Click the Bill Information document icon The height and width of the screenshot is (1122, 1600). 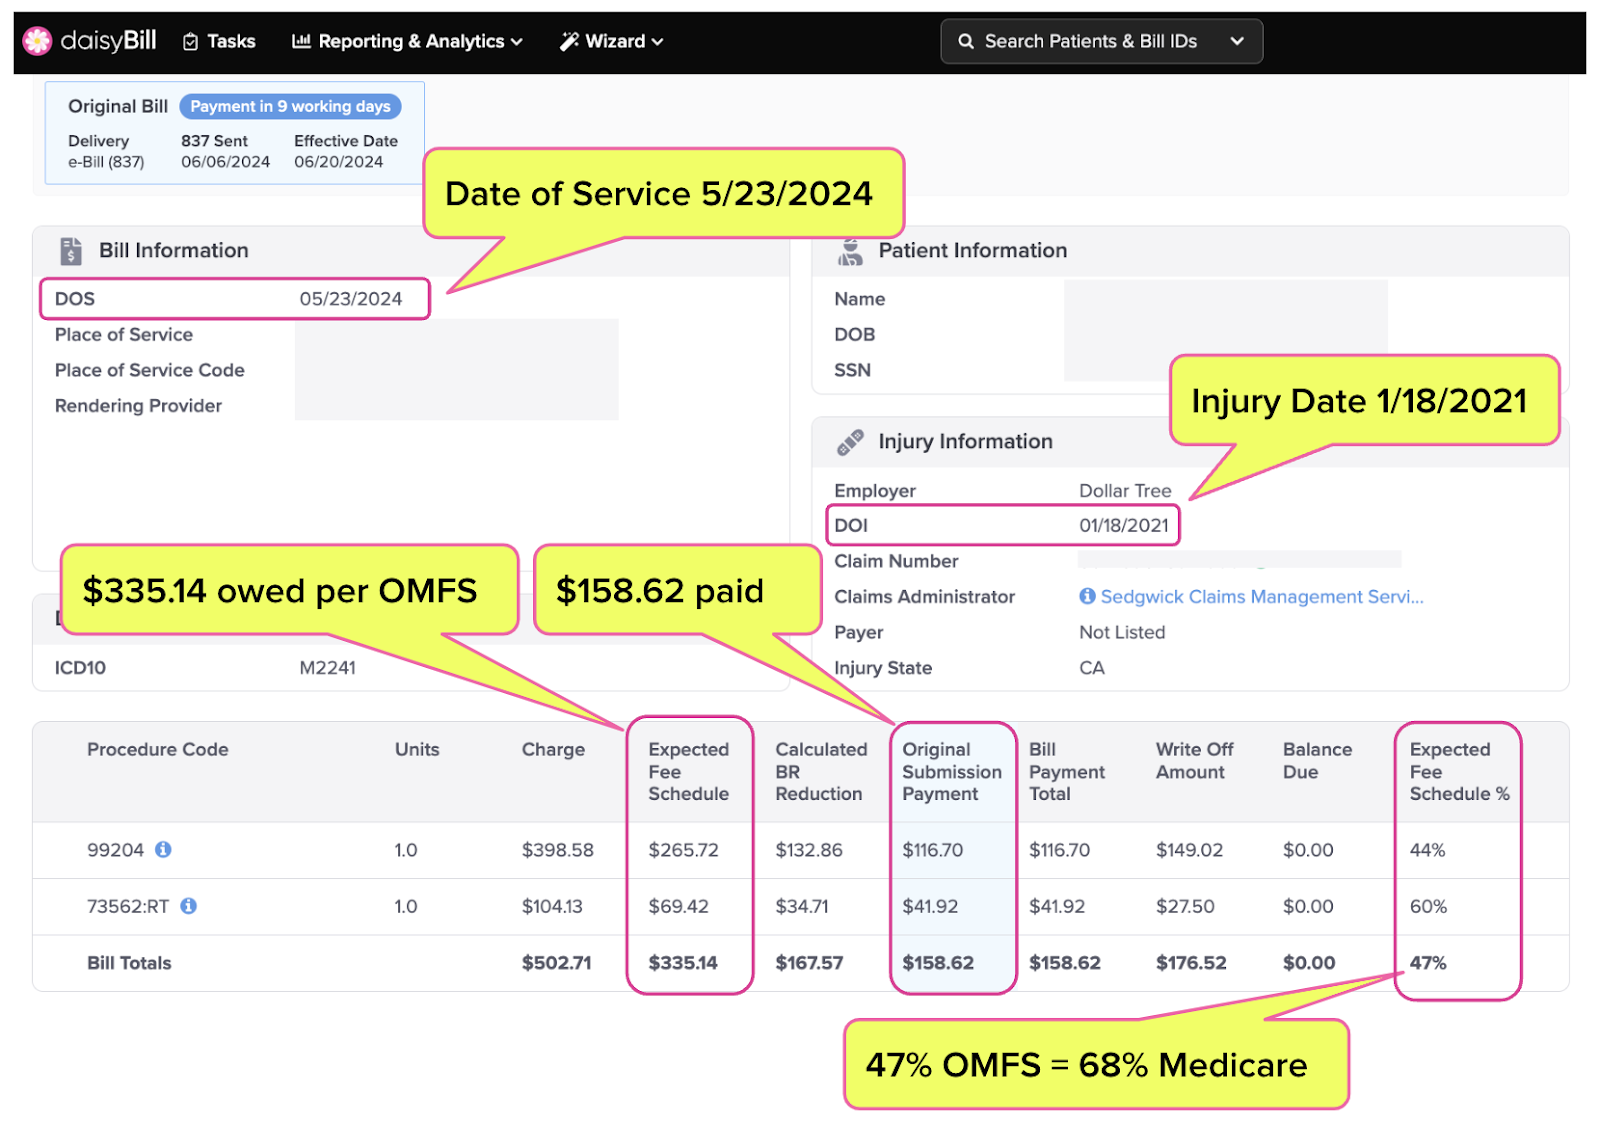tap(70, 251)
